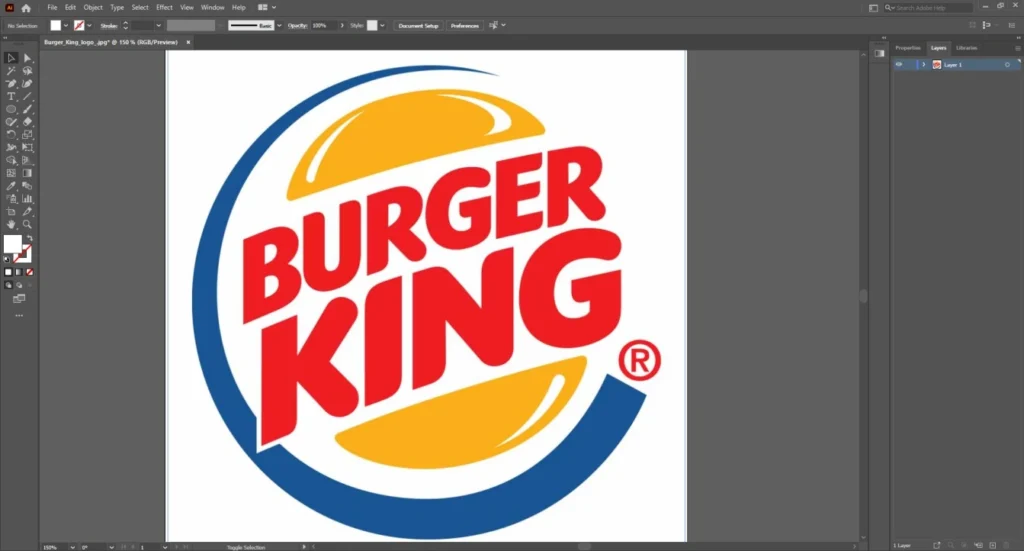Image resolution: width=1024 pixels, height=551 pixels.
Task: Select the Shape Builder tool
Action: [11, 160]
